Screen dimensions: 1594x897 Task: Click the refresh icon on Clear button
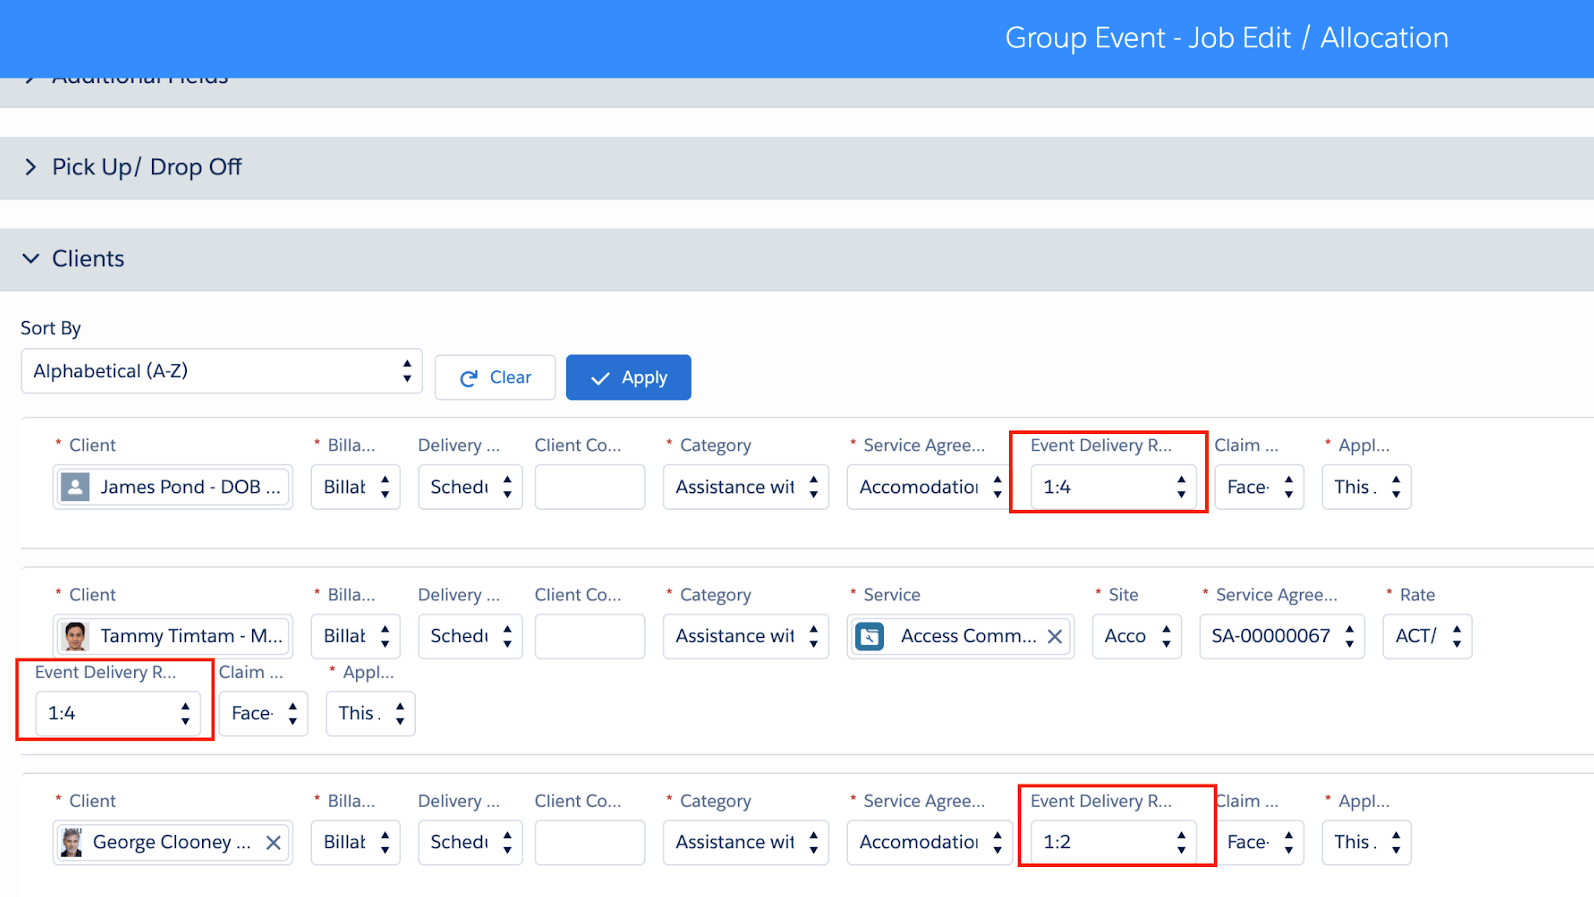(x=468, y=378)
